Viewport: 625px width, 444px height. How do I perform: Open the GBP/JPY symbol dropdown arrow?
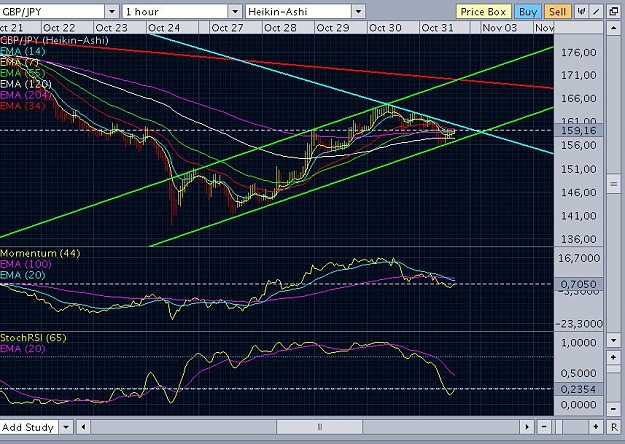[x=112, y=12]
